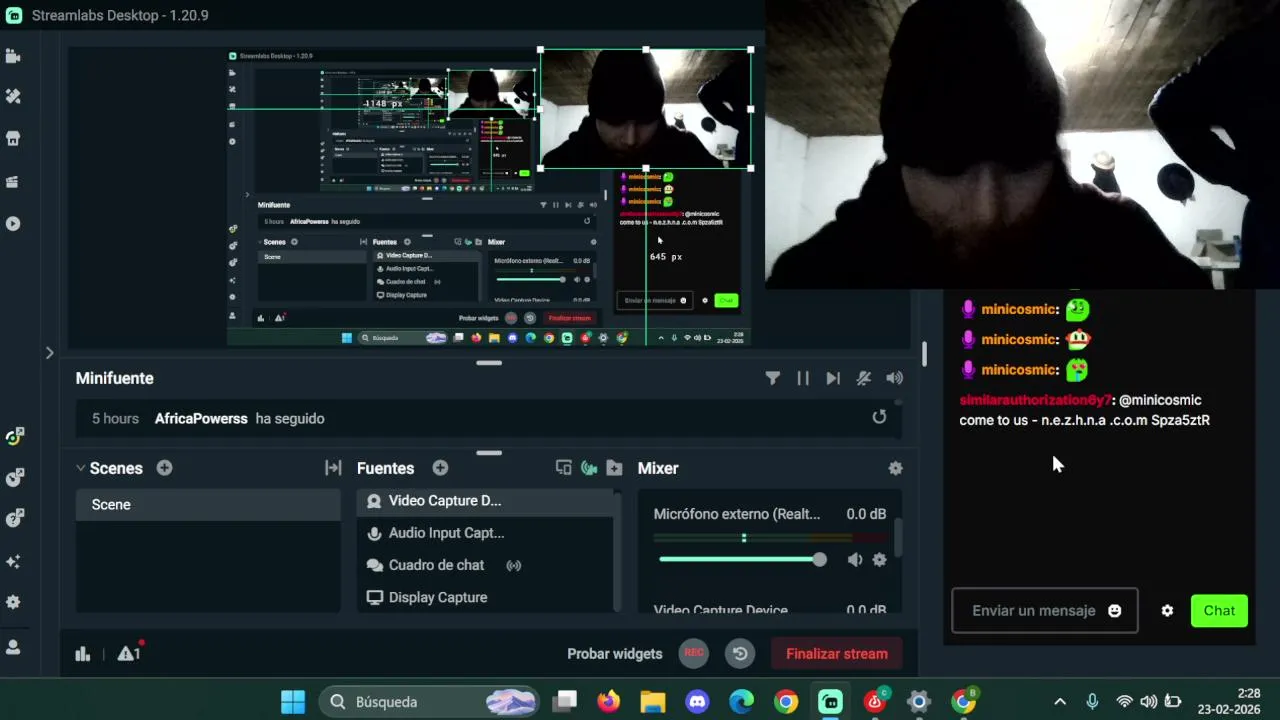Collapse the Scenes list chevron
The width and height of the screenshot is (1280, 720).
(80, 468)
